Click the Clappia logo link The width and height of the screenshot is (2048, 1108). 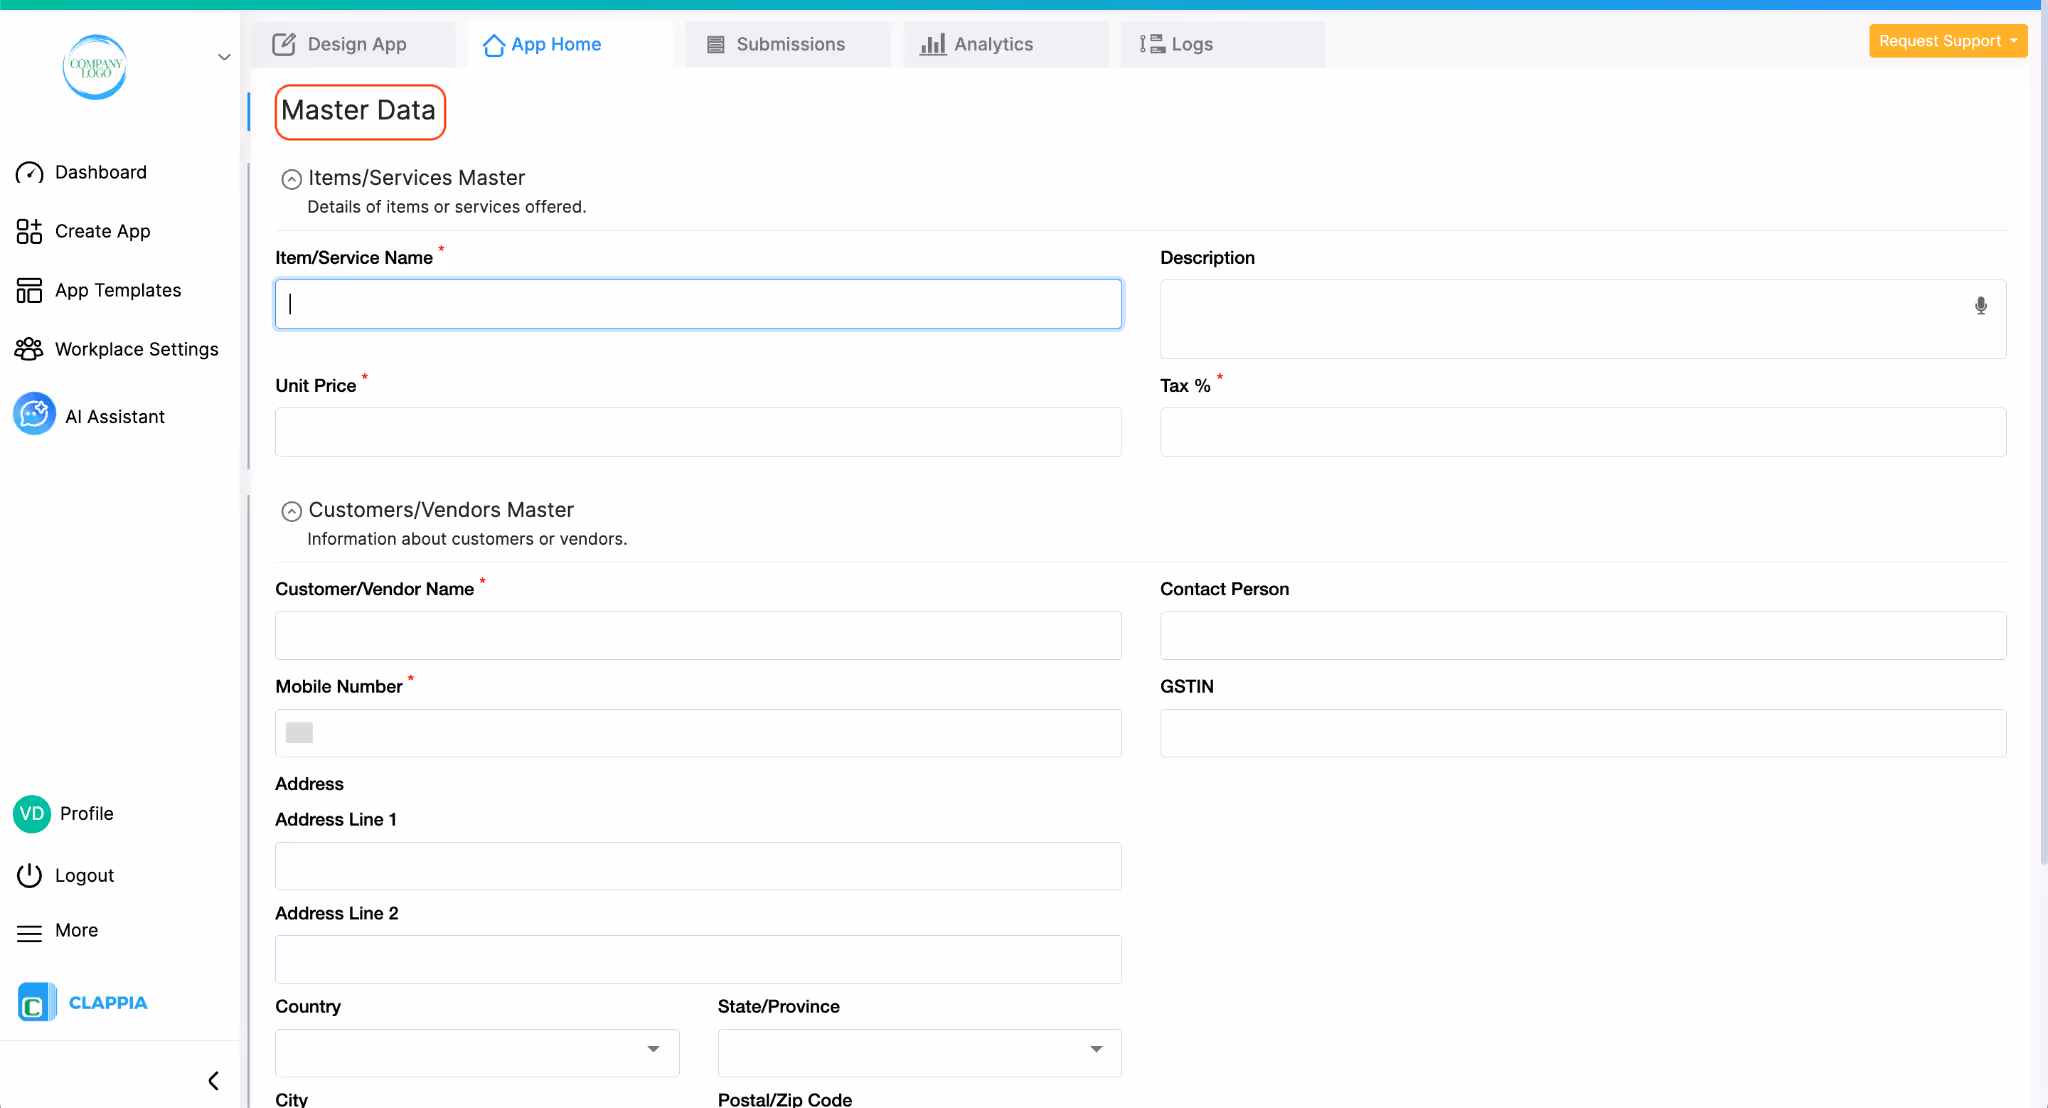tap(84, 1002)
